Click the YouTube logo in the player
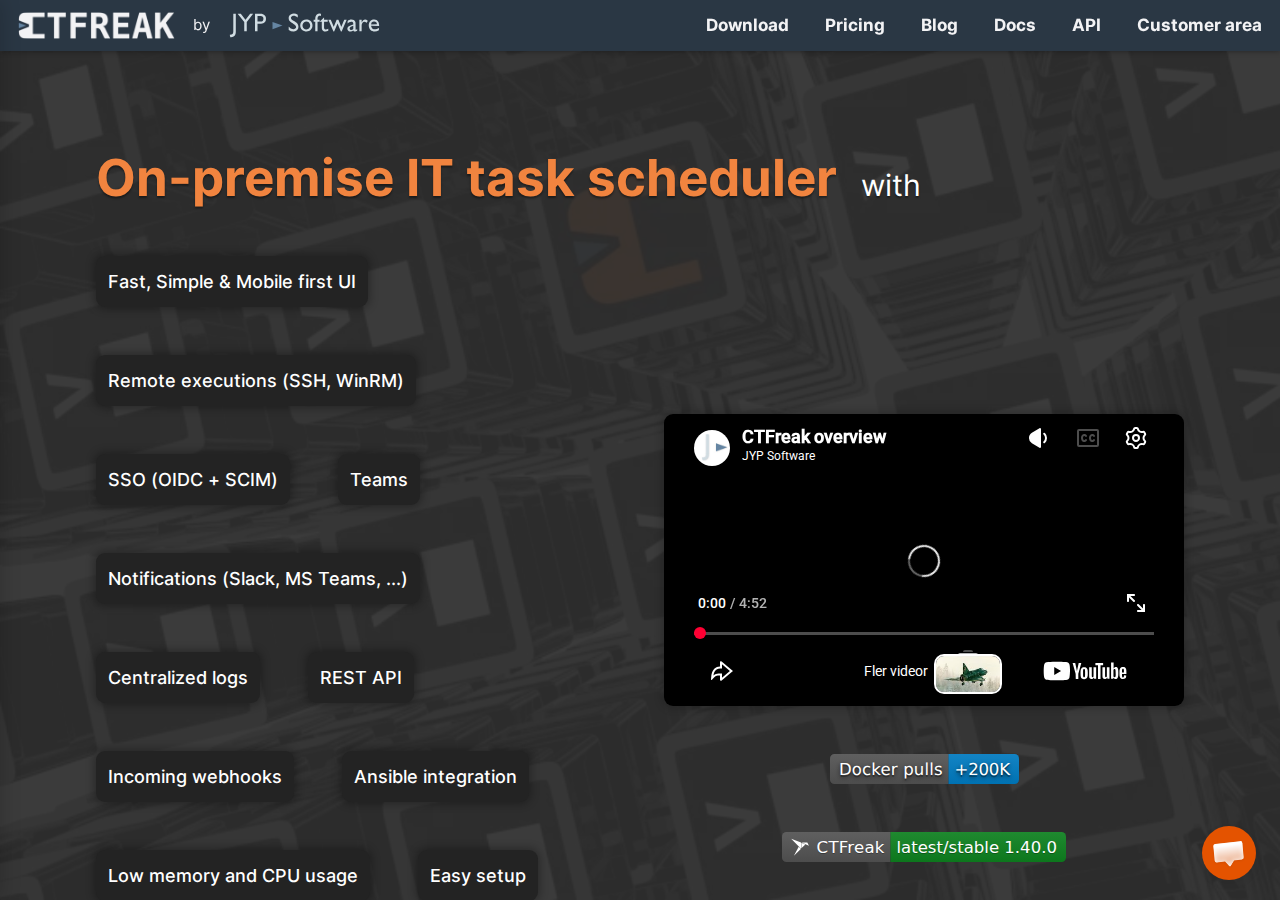The image size is (1280, 900). [1085, 671]
